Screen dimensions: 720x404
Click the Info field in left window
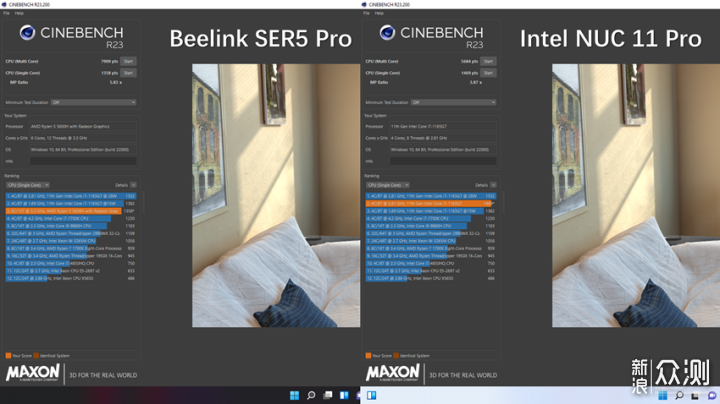(x=83, y=161)
